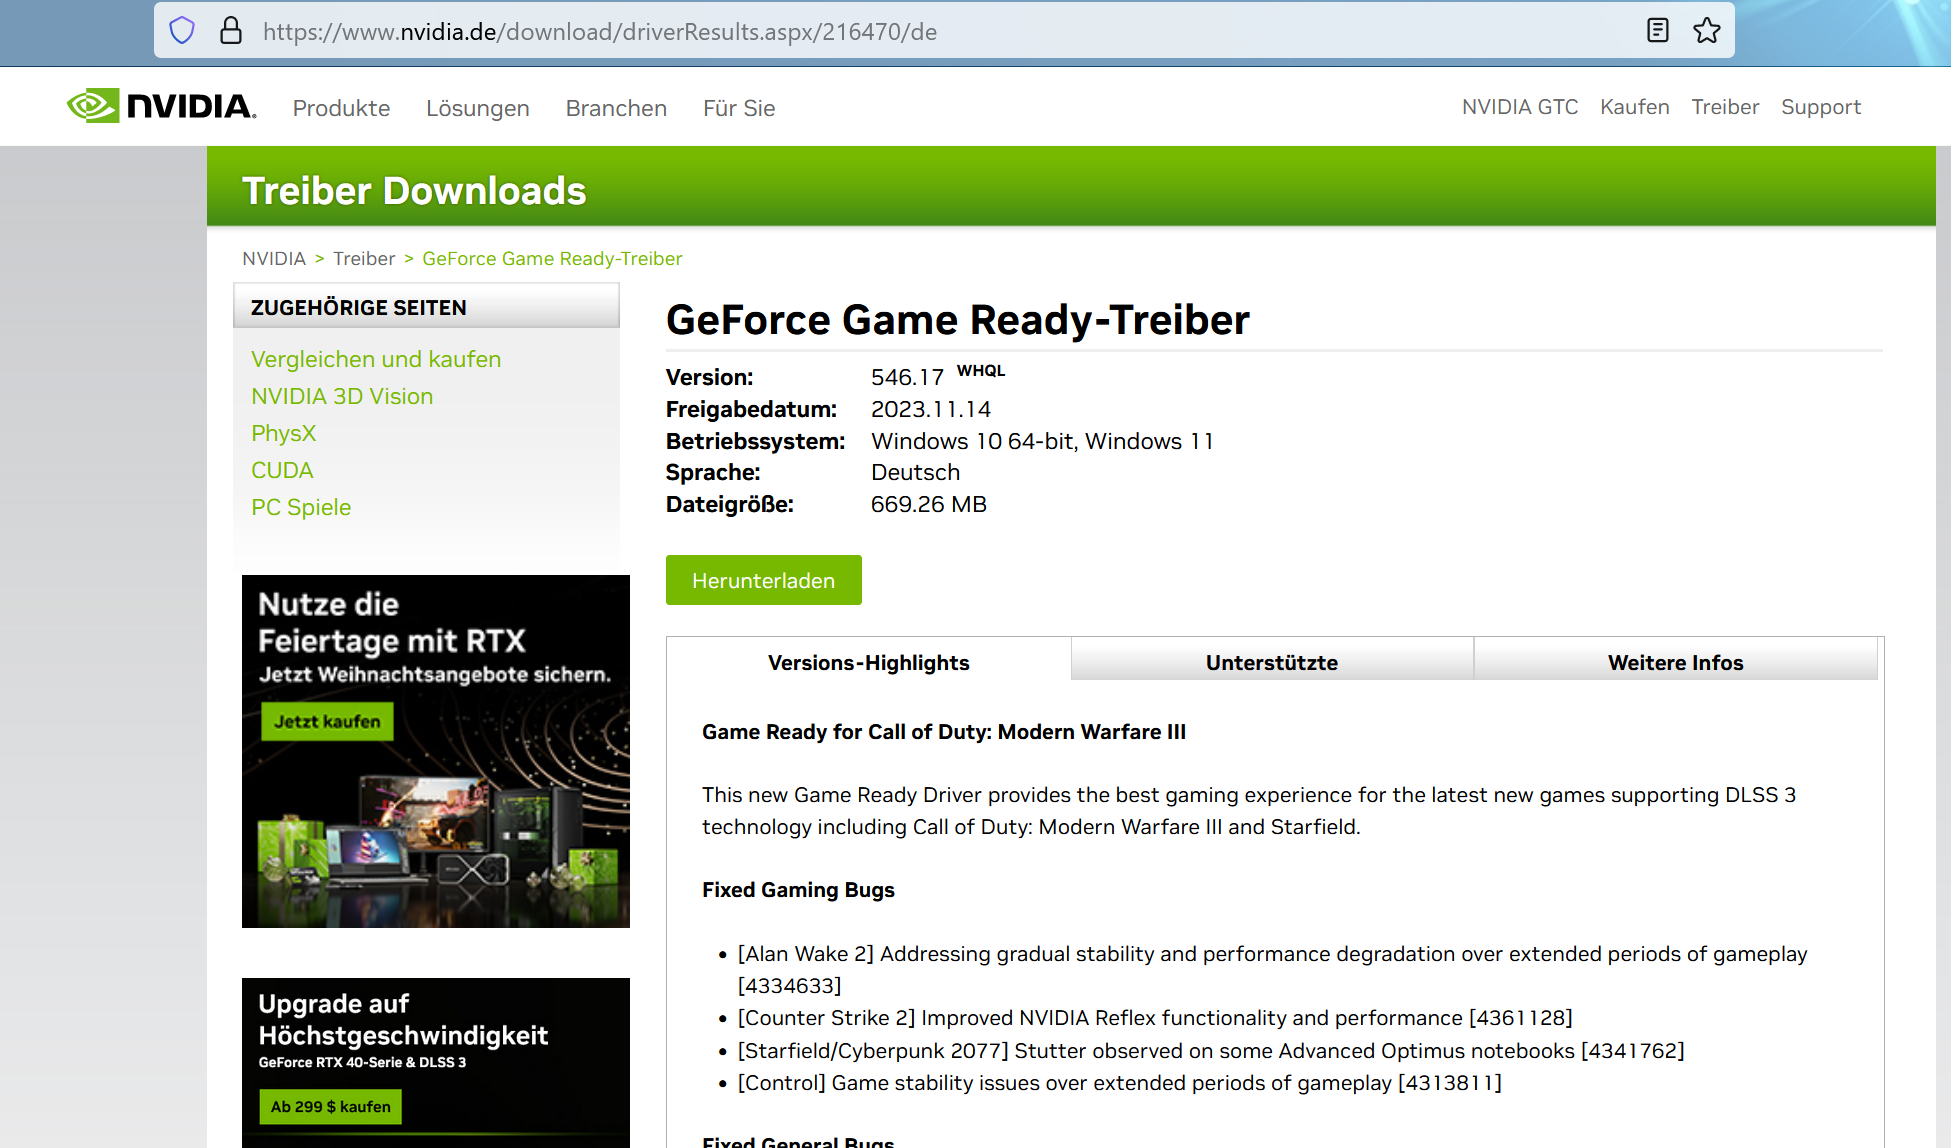Click Jetzt kaufen button in RTX ad

[327, 721]
